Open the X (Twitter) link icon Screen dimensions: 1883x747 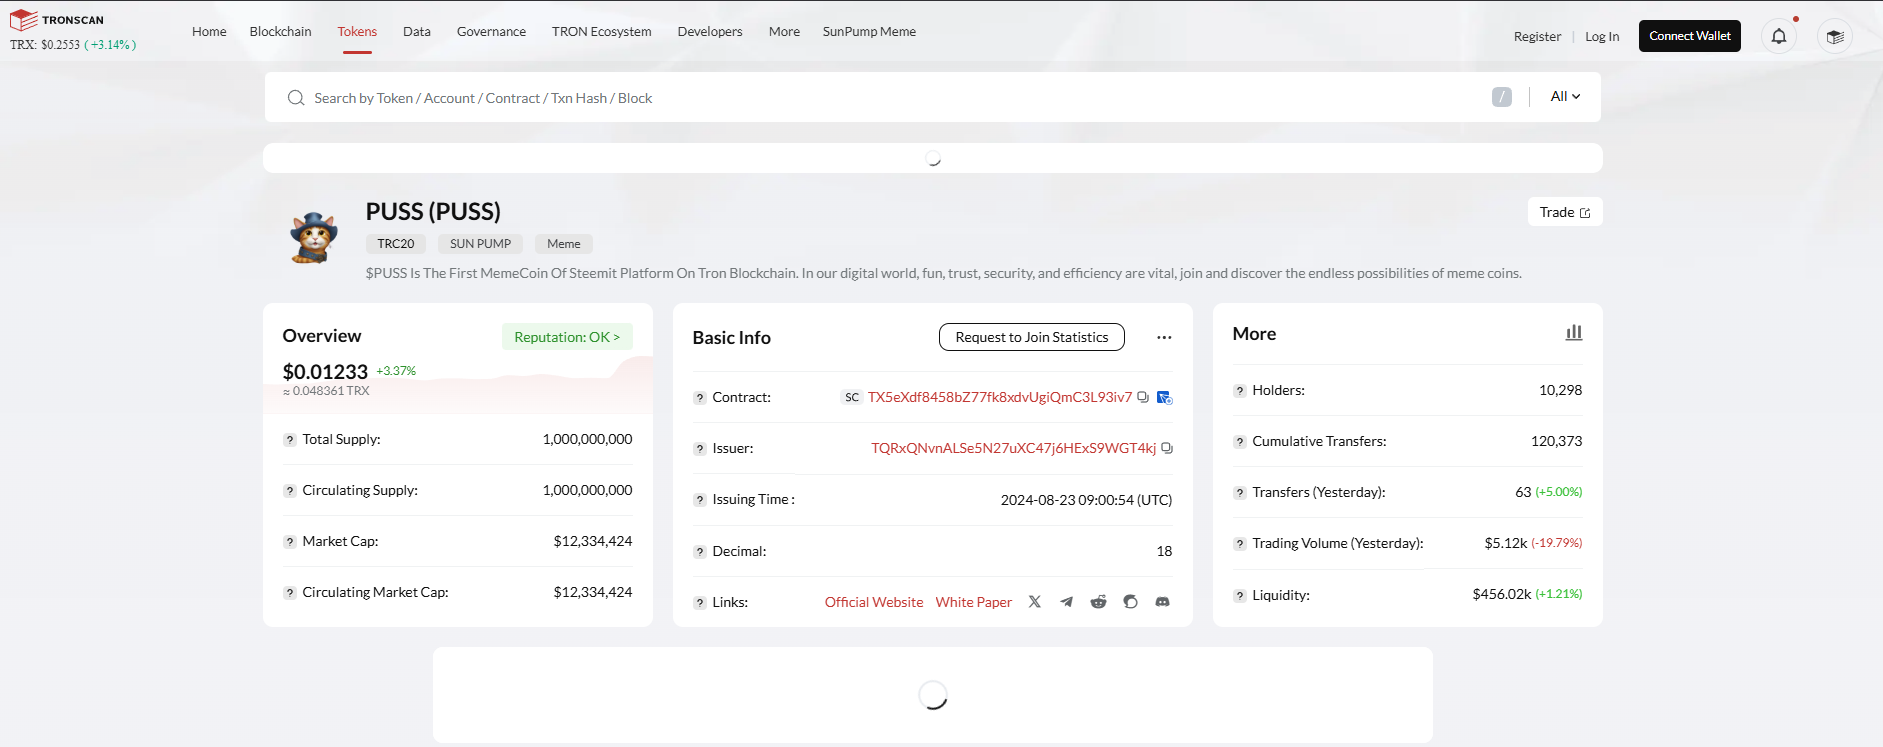coord(1035,602)
